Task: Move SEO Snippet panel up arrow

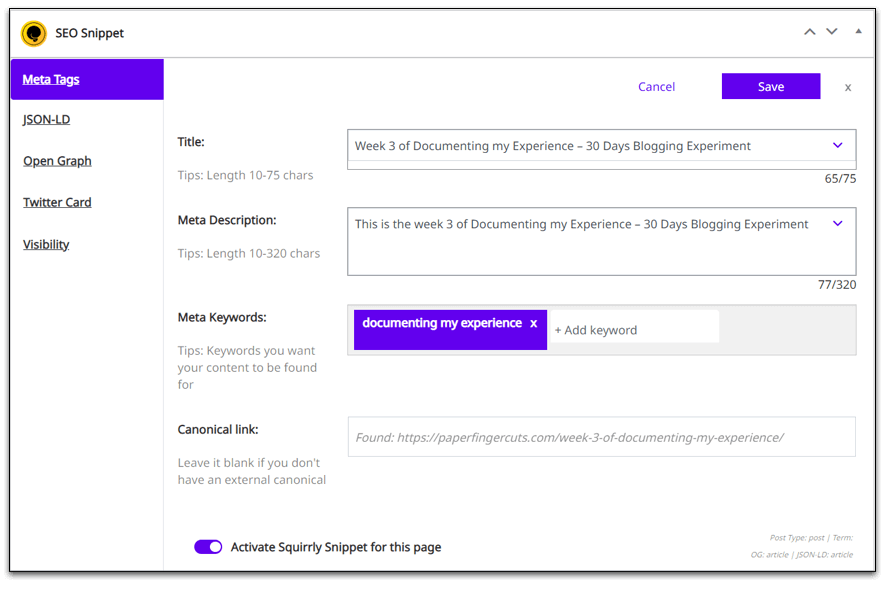Action: [x=810, y=32]
